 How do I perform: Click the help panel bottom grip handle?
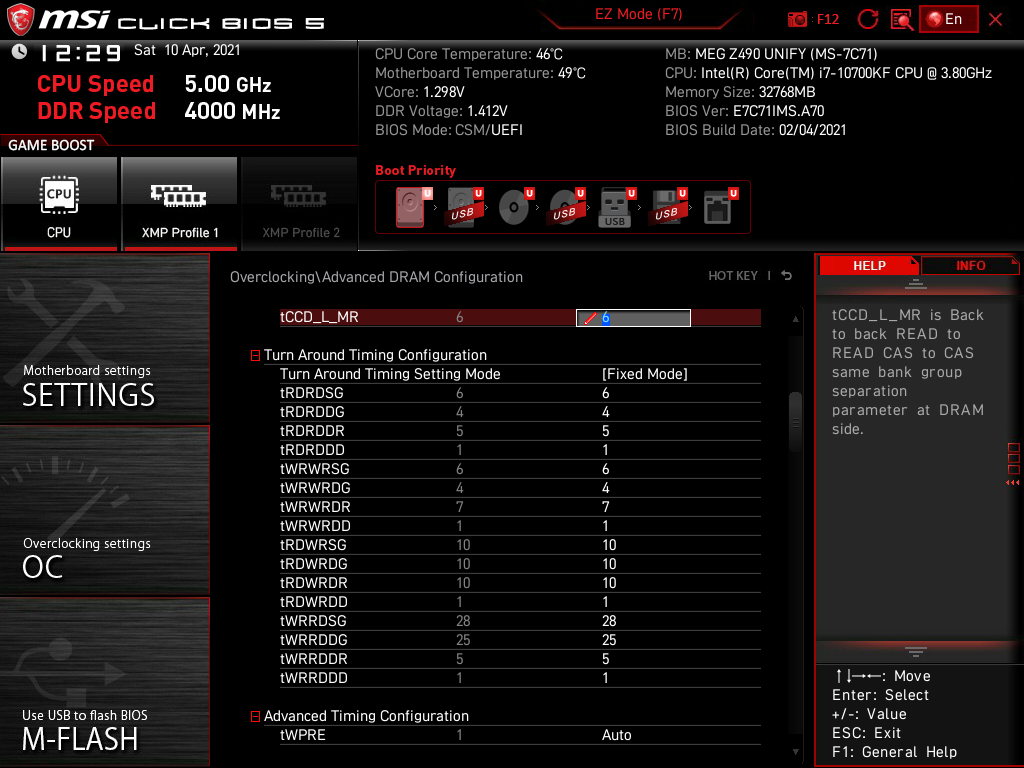pyautogui.click(x=916, y=652)
